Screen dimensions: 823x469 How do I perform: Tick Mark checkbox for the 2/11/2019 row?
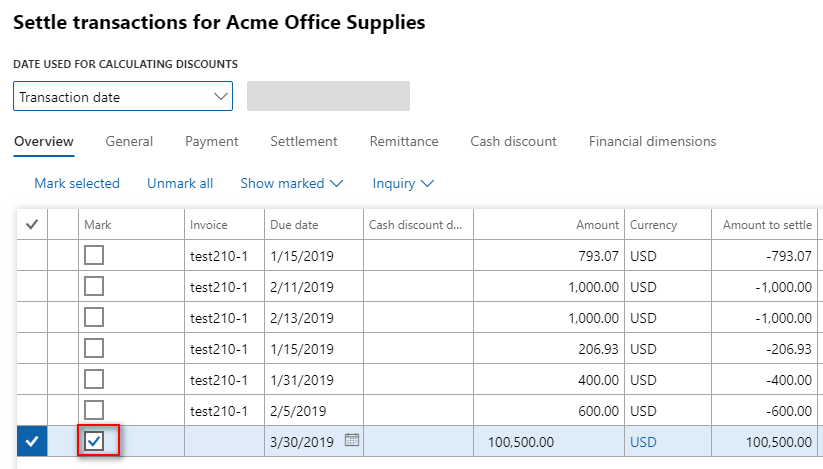pos(94,287)
